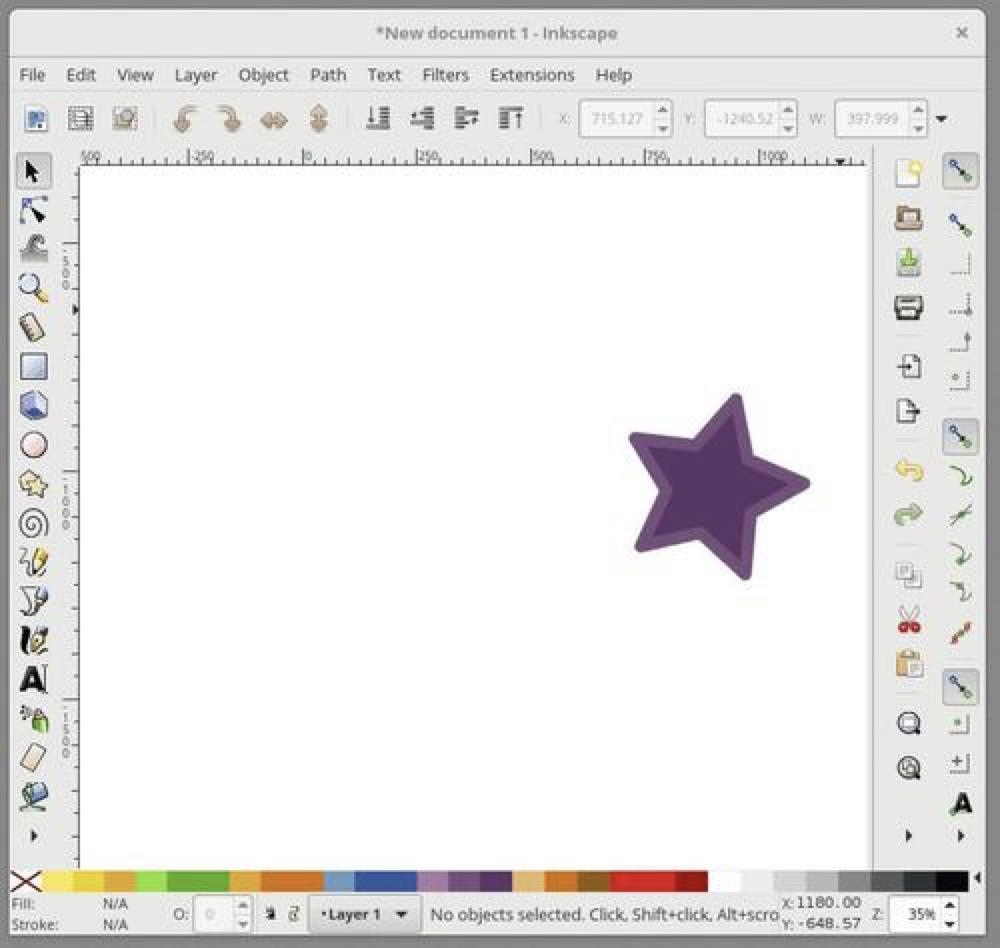
Task: Expand the left toolbox overflow triangle
Action: click(x=33, y=836)
